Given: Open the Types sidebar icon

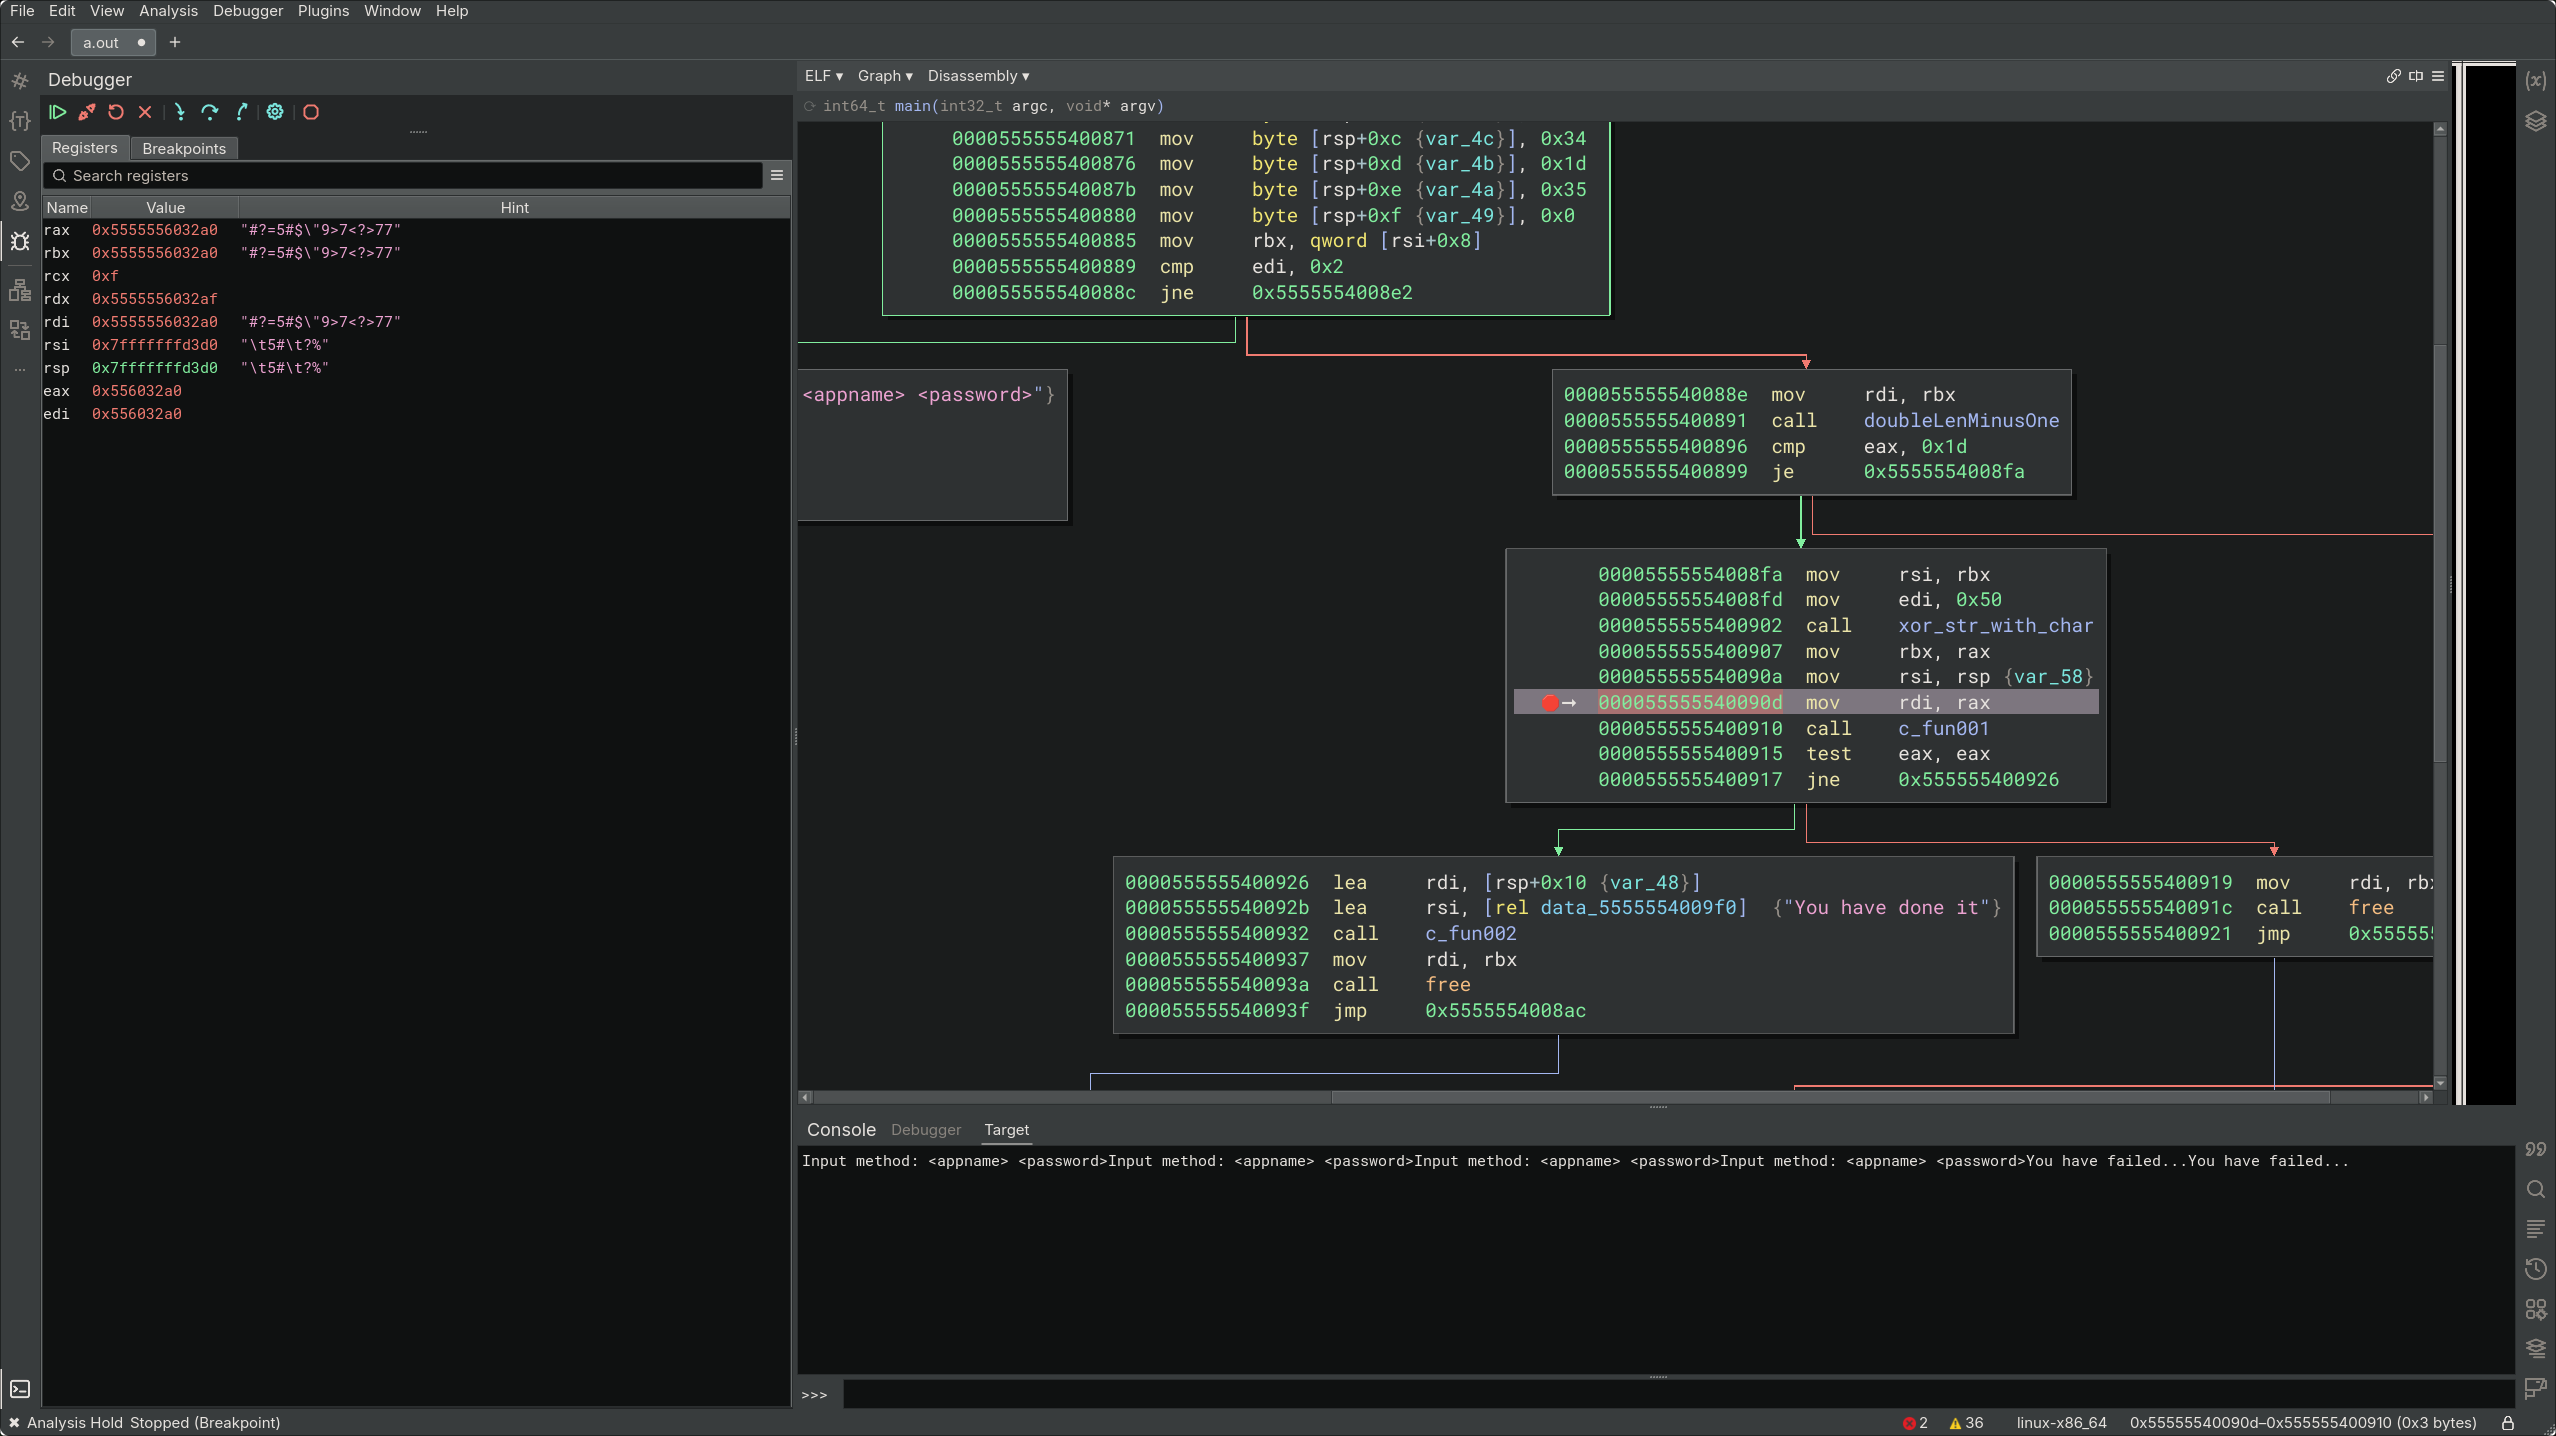Looking at the screenshot, I should point(20,121).
